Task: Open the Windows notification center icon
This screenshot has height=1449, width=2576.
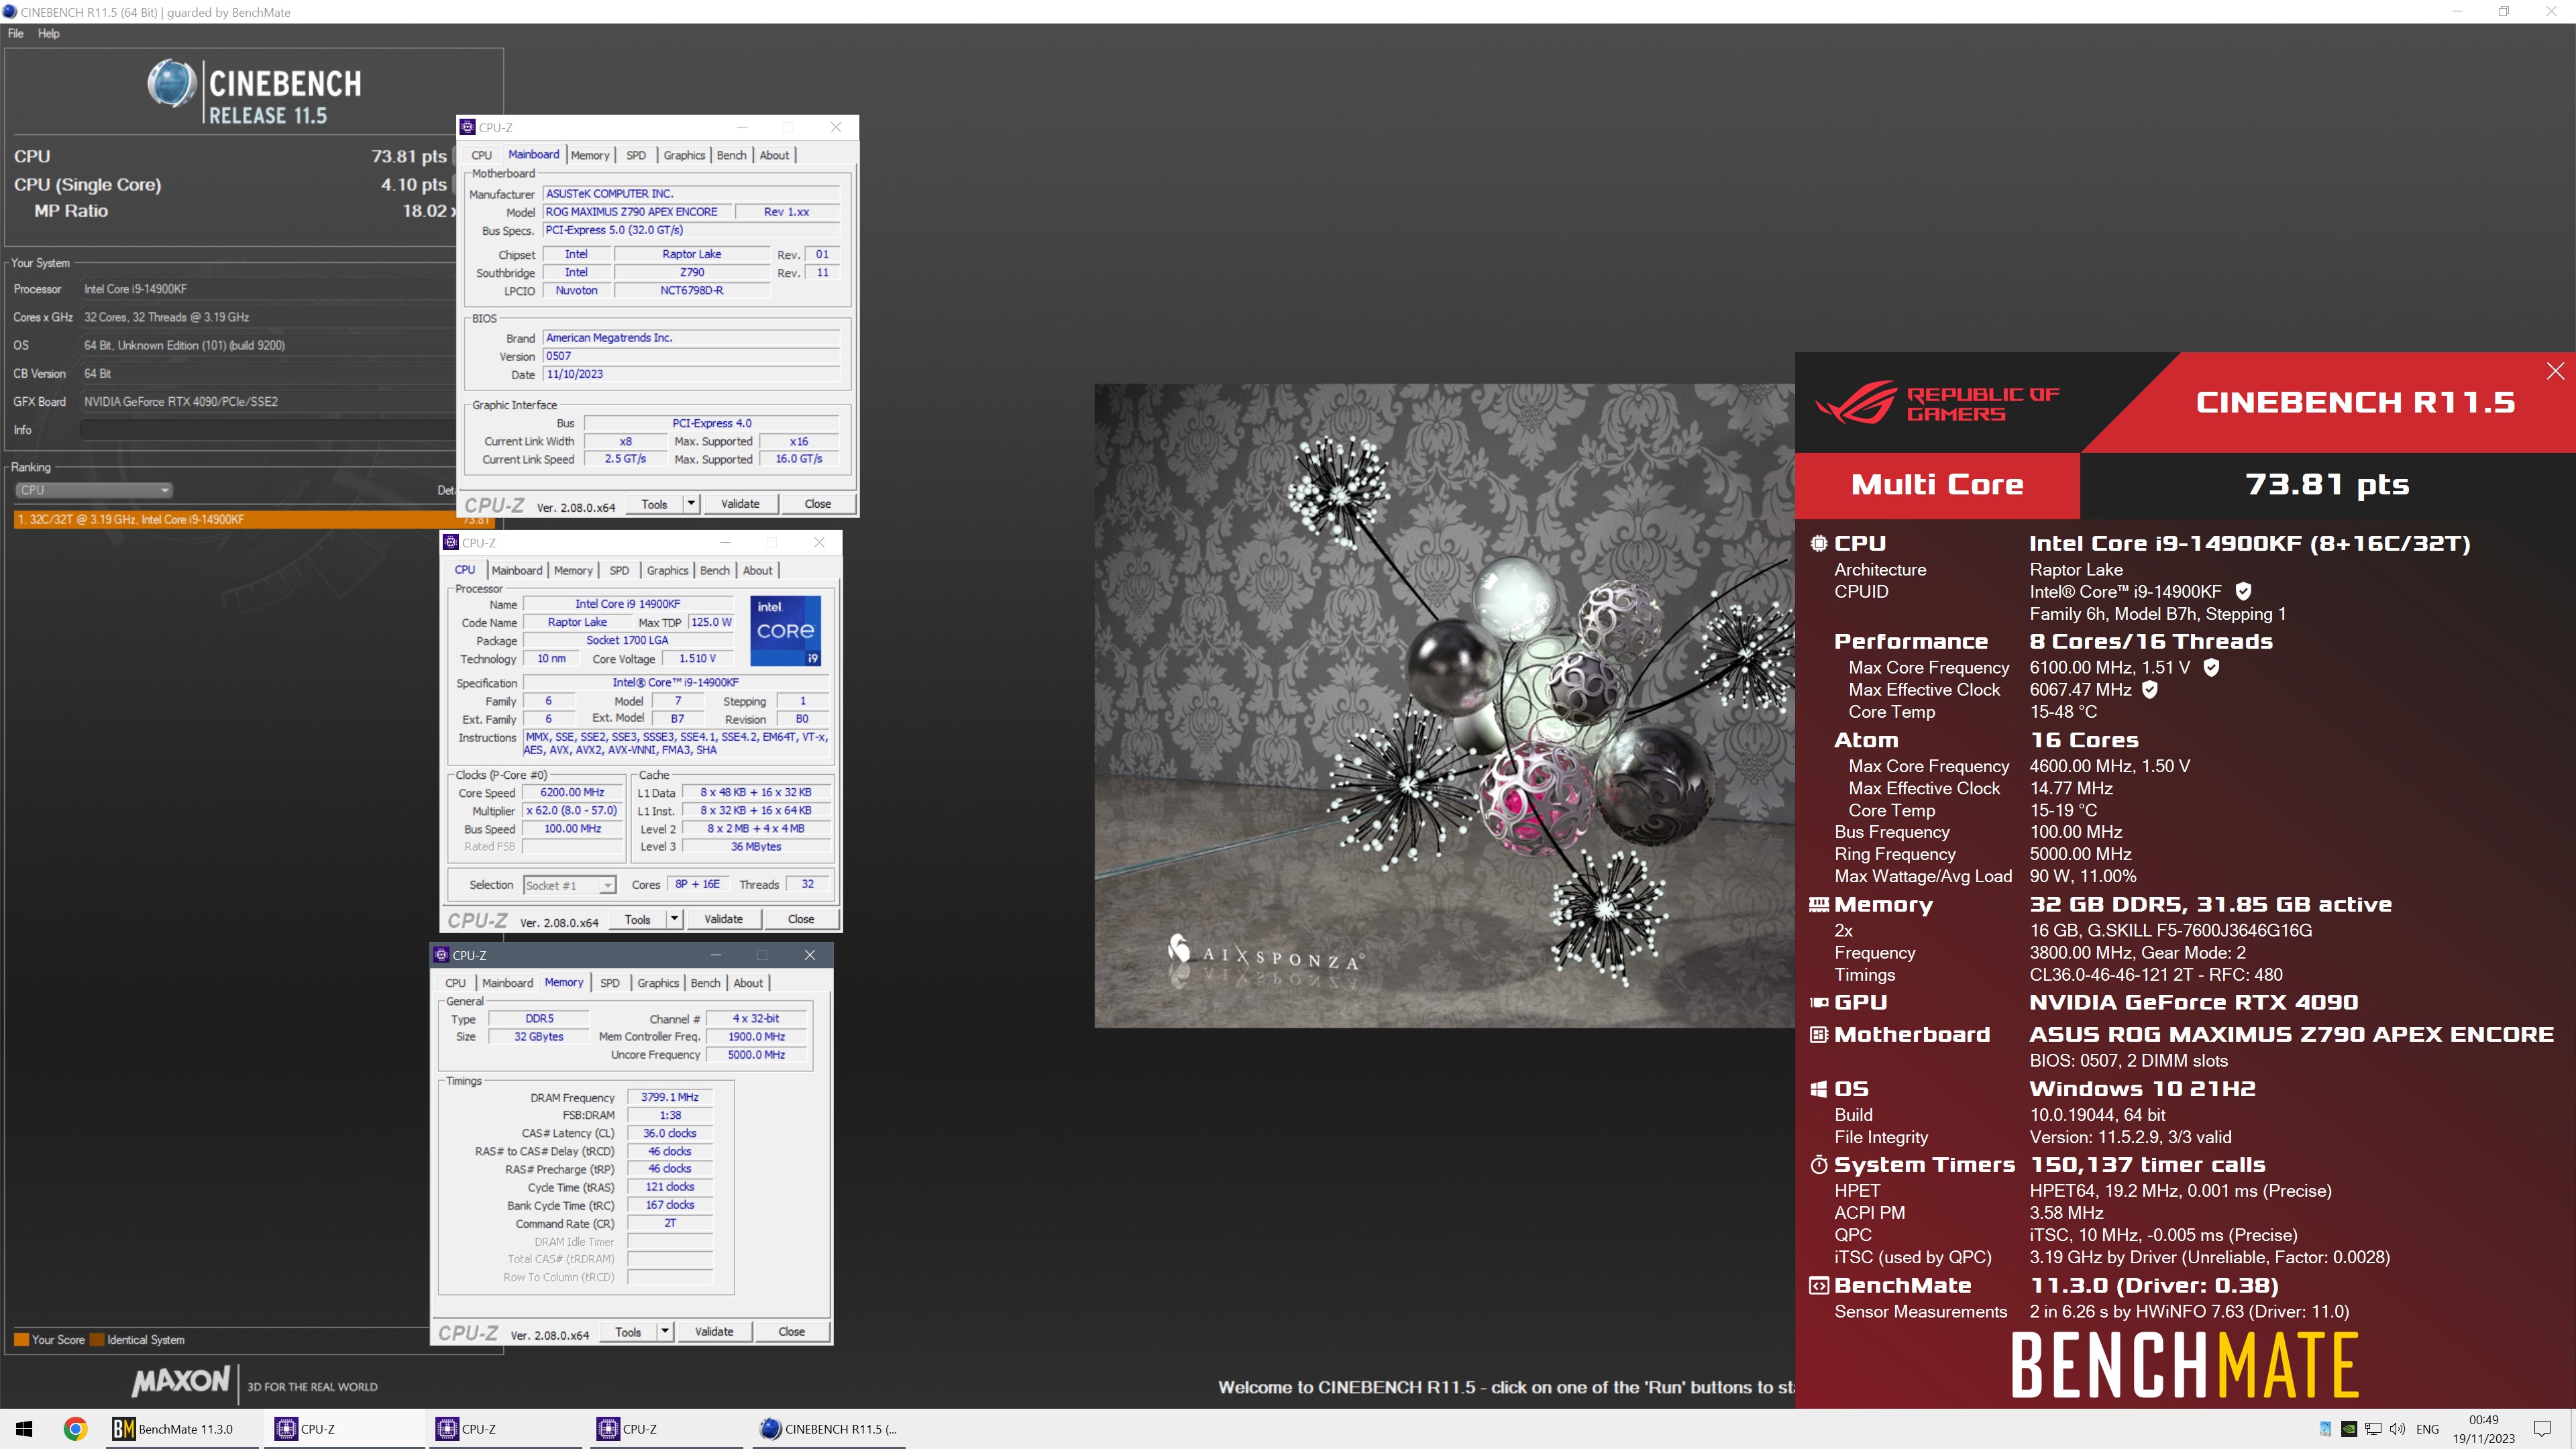Action: (2542, 1429)
